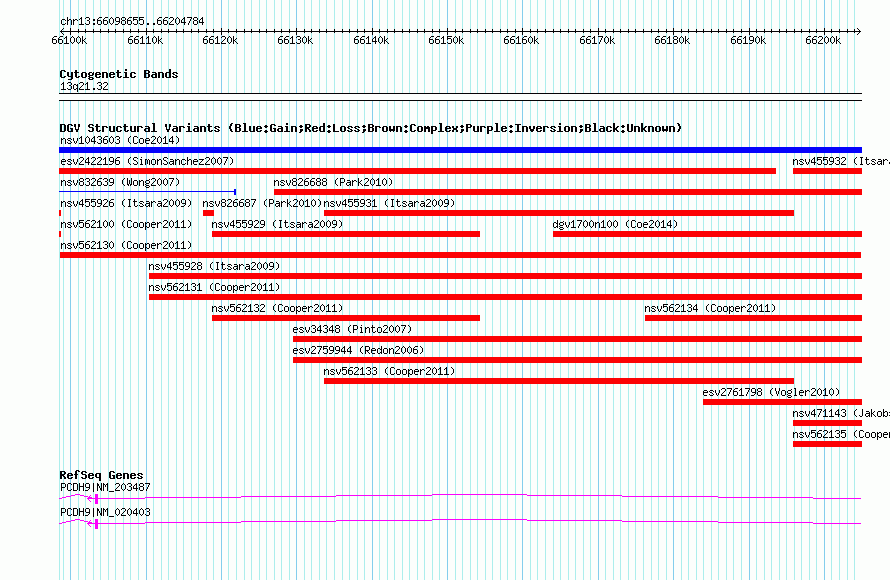Click dgv1700n100 (Coe2014) variant label
The height and width of the screenshot is (580, 890).
pyautogui.click(x=615, y=224)
